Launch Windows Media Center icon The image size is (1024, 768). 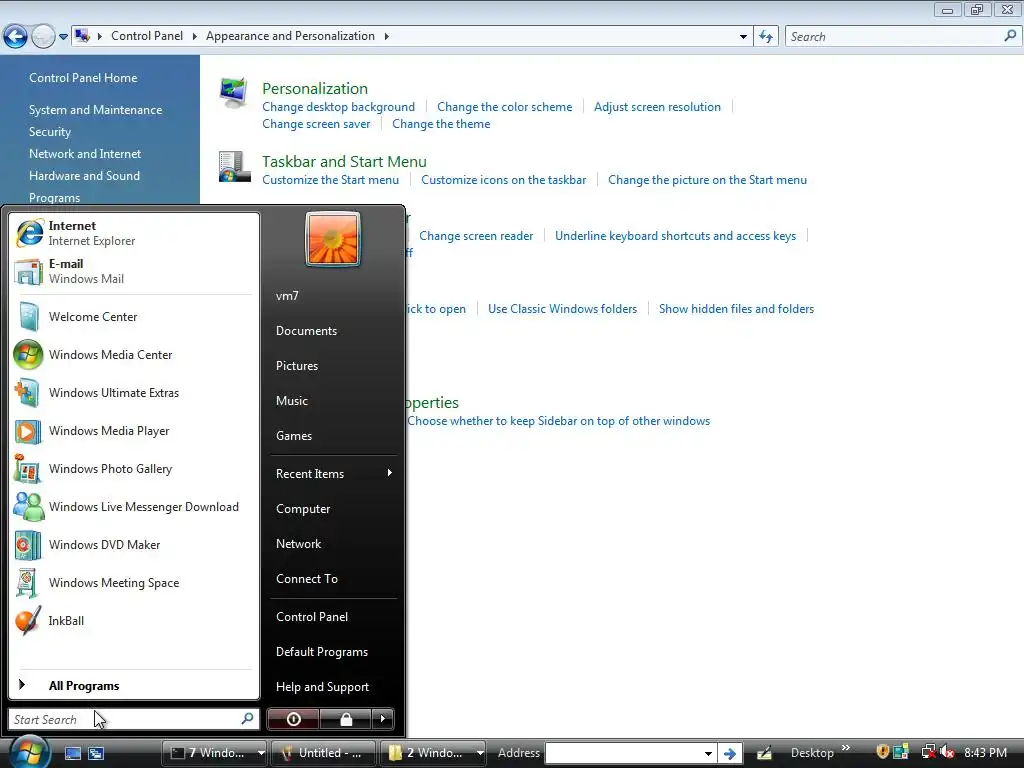[x=29, y=355]
